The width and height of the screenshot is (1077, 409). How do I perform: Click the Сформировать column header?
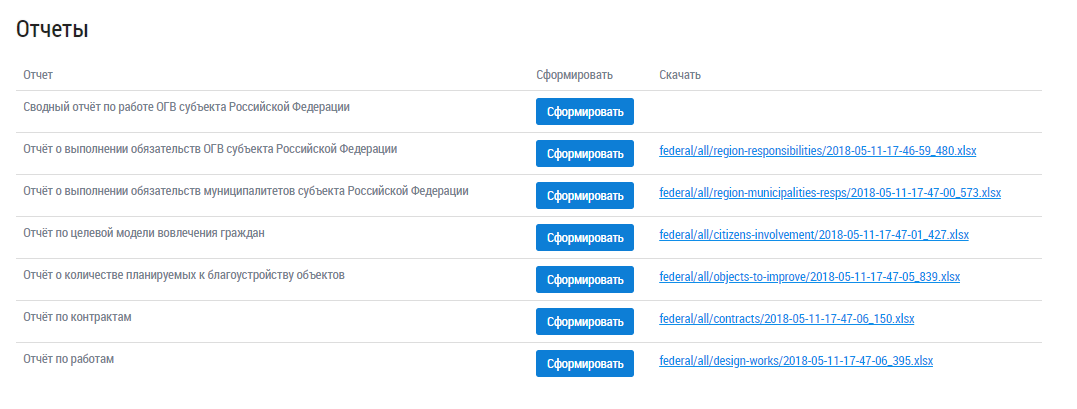click(573, 75)
